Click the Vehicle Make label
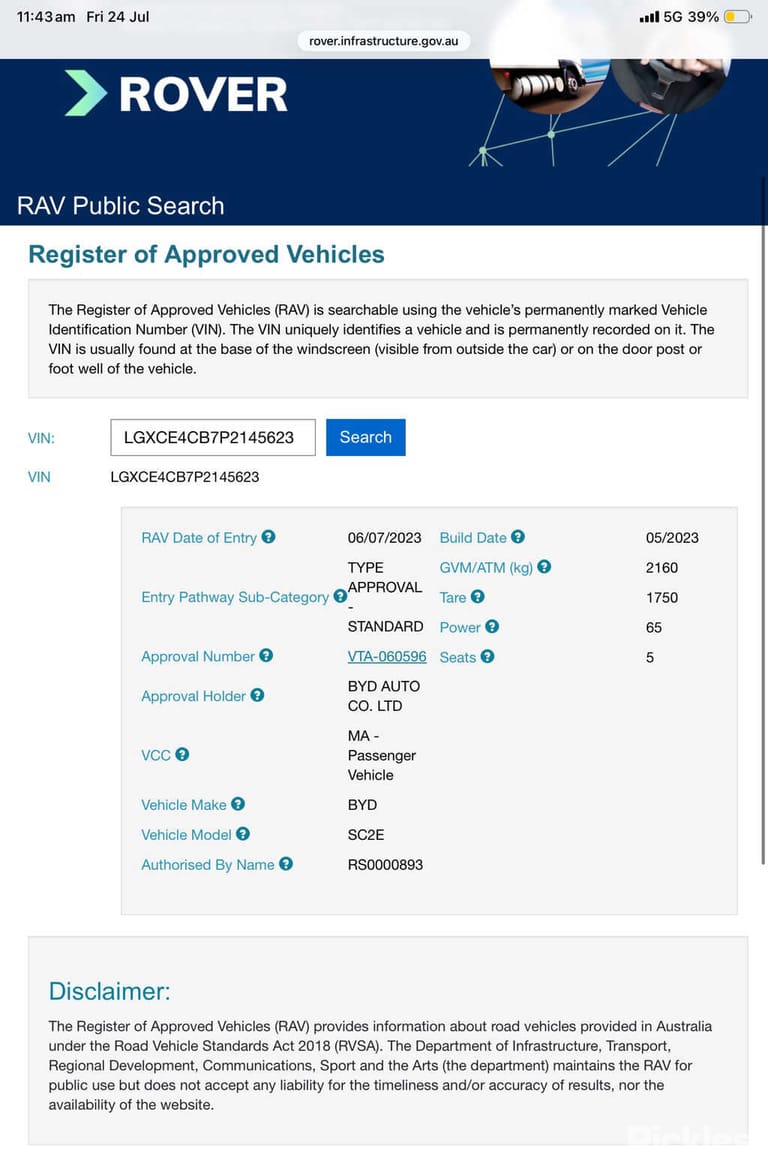 [184, 804]
